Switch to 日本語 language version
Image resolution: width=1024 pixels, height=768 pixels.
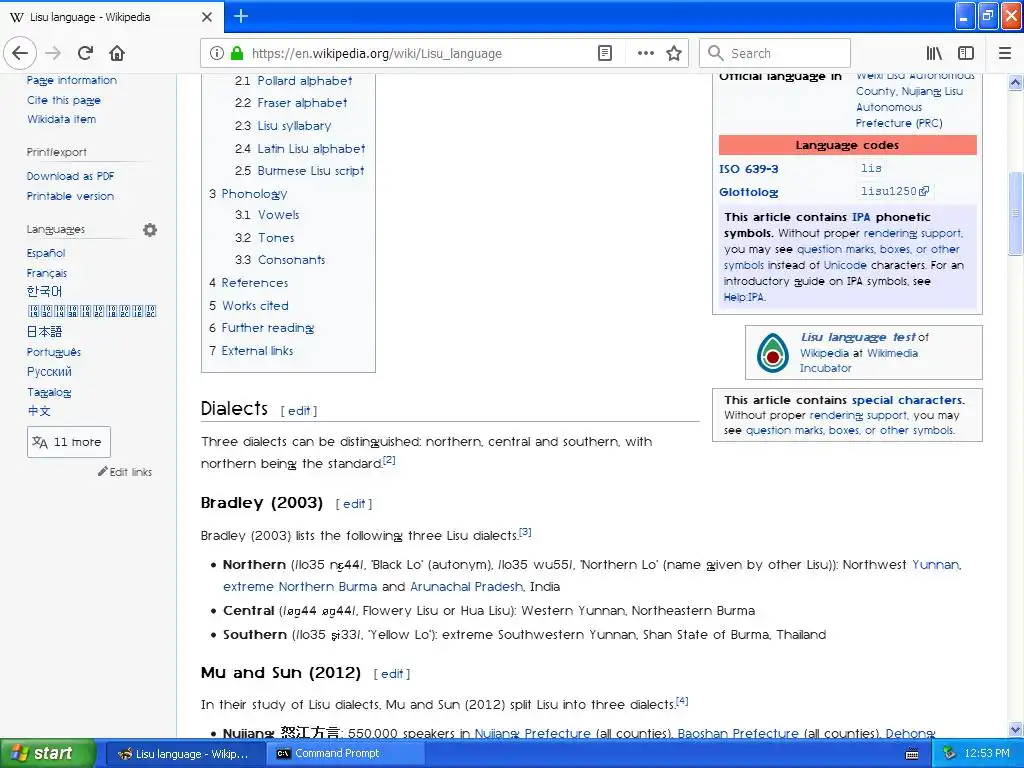(44, 332)
